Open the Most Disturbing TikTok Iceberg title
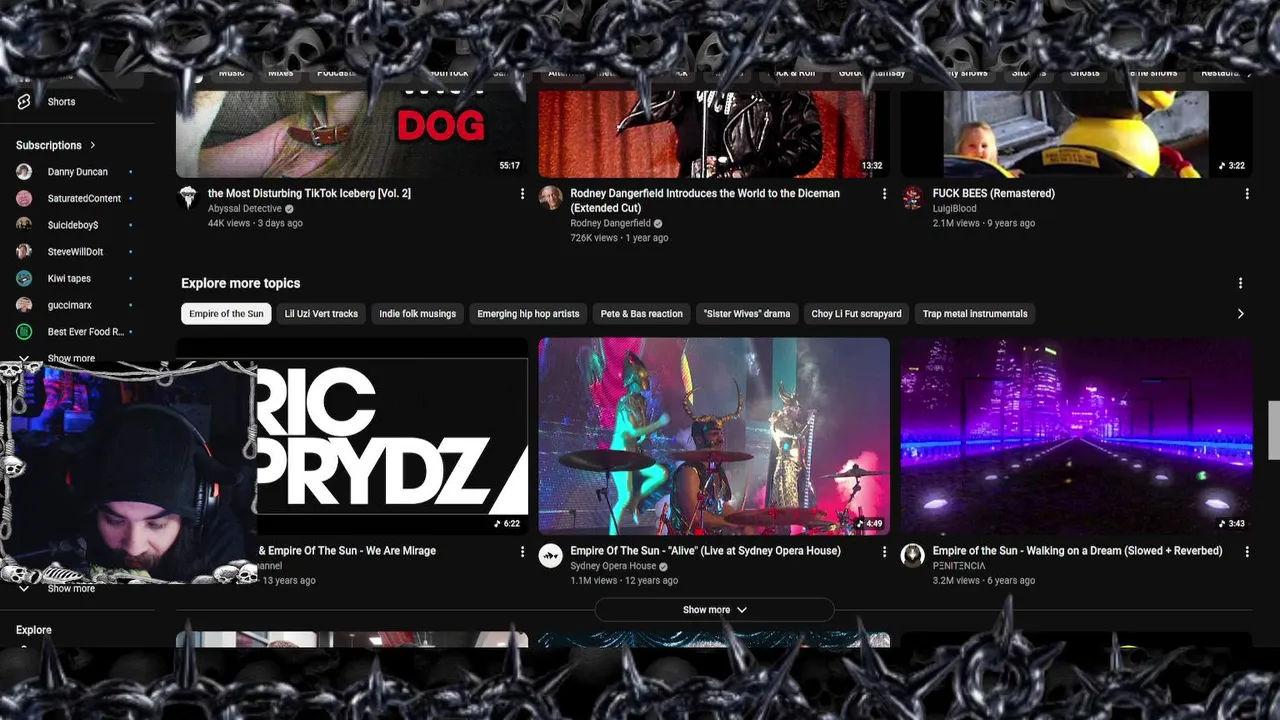 [x=309, y=193]
